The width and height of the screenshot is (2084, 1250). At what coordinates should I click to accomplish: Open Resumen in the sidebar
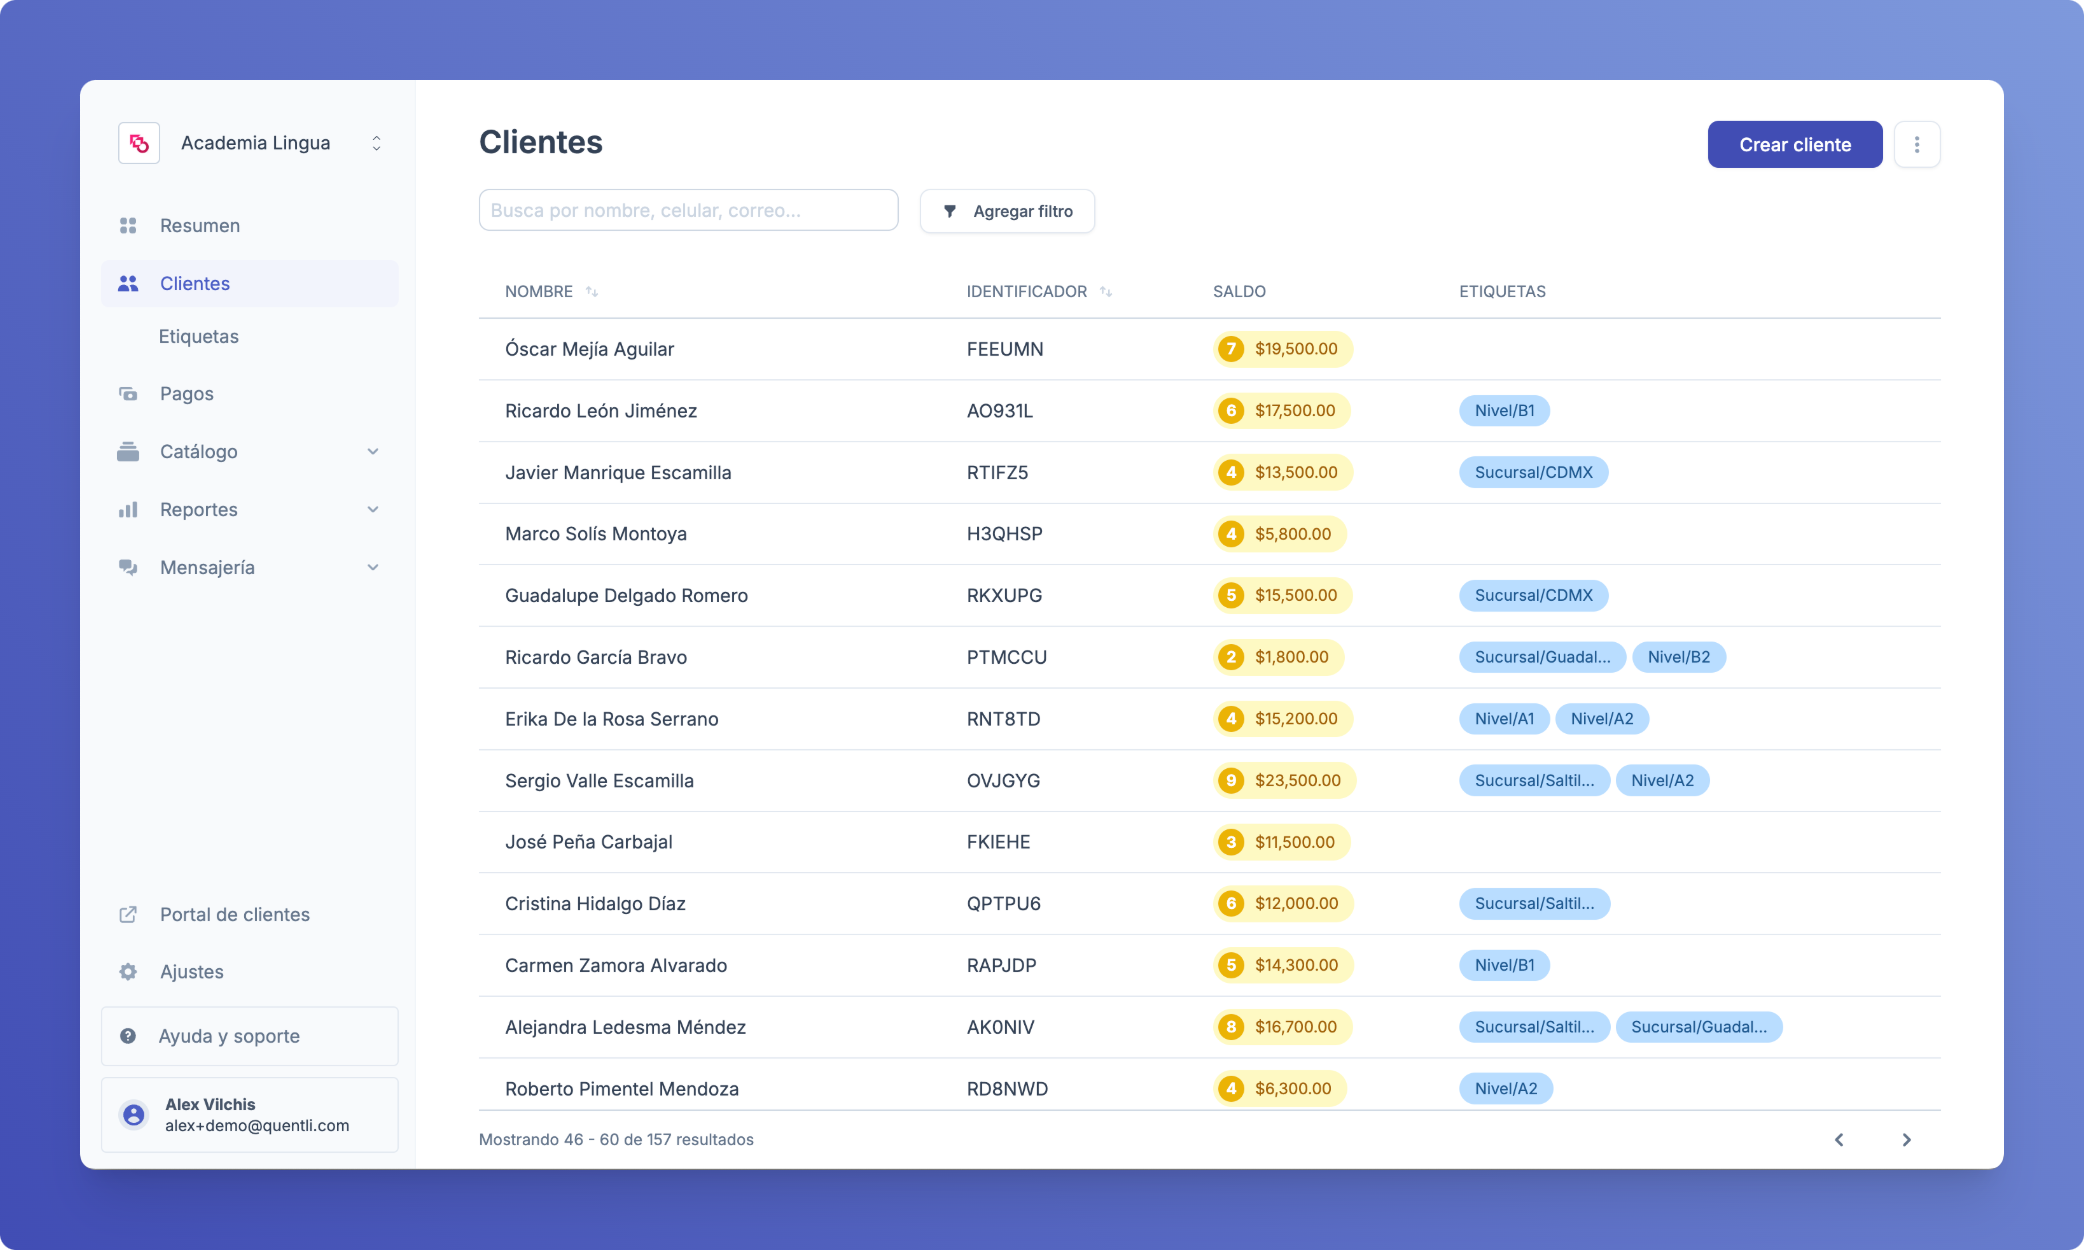[199, 226]
